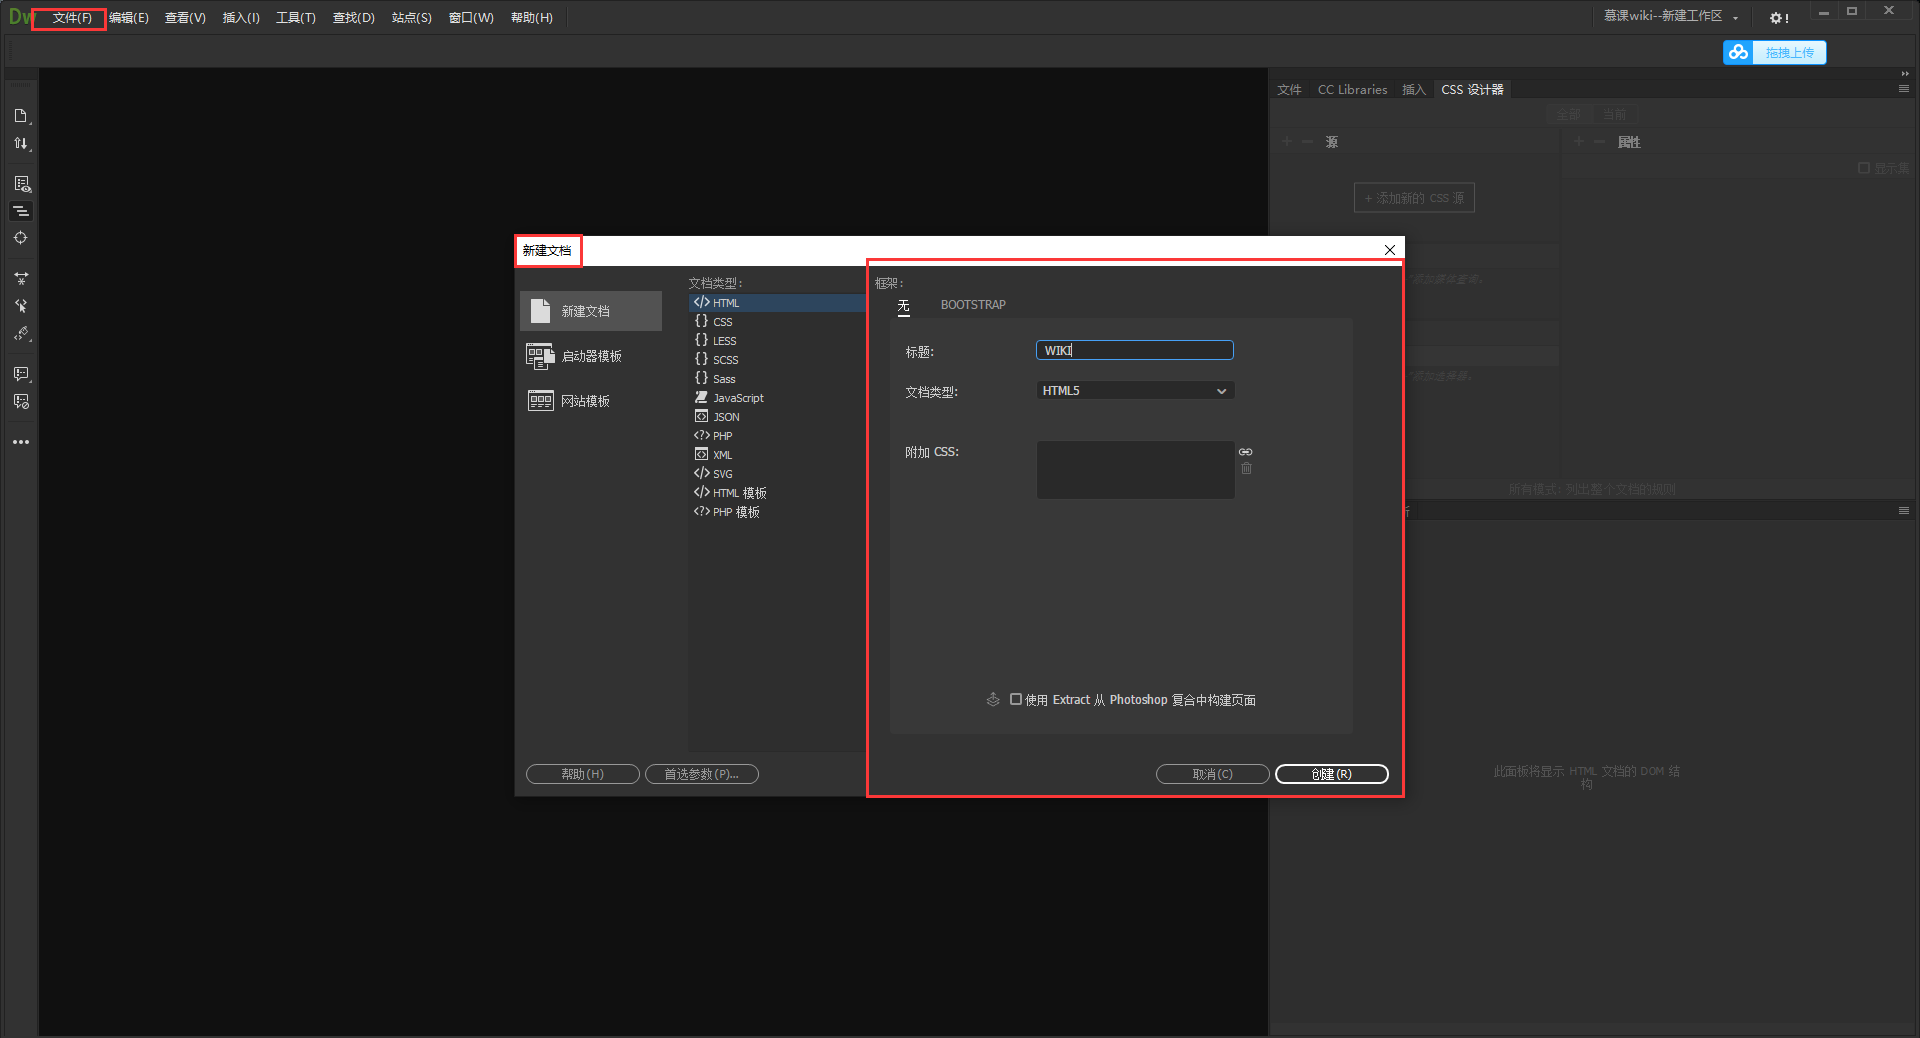Select CSS document type in list
This screenshot has width=1920, height=1038.
(777, 322)
